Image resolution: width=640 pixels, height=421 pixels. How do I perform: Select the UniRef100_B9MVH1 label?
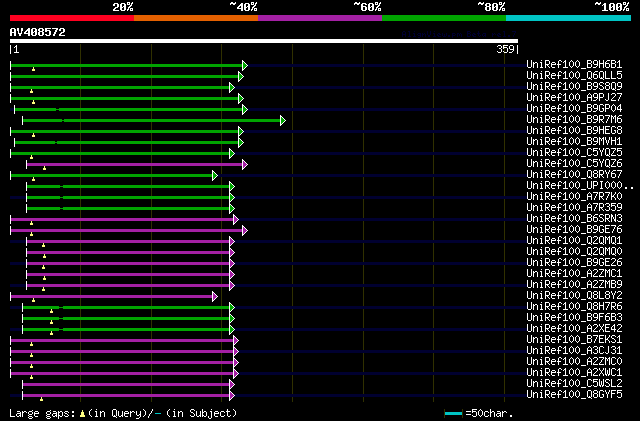pyautogui.click(x=574, y=141)
